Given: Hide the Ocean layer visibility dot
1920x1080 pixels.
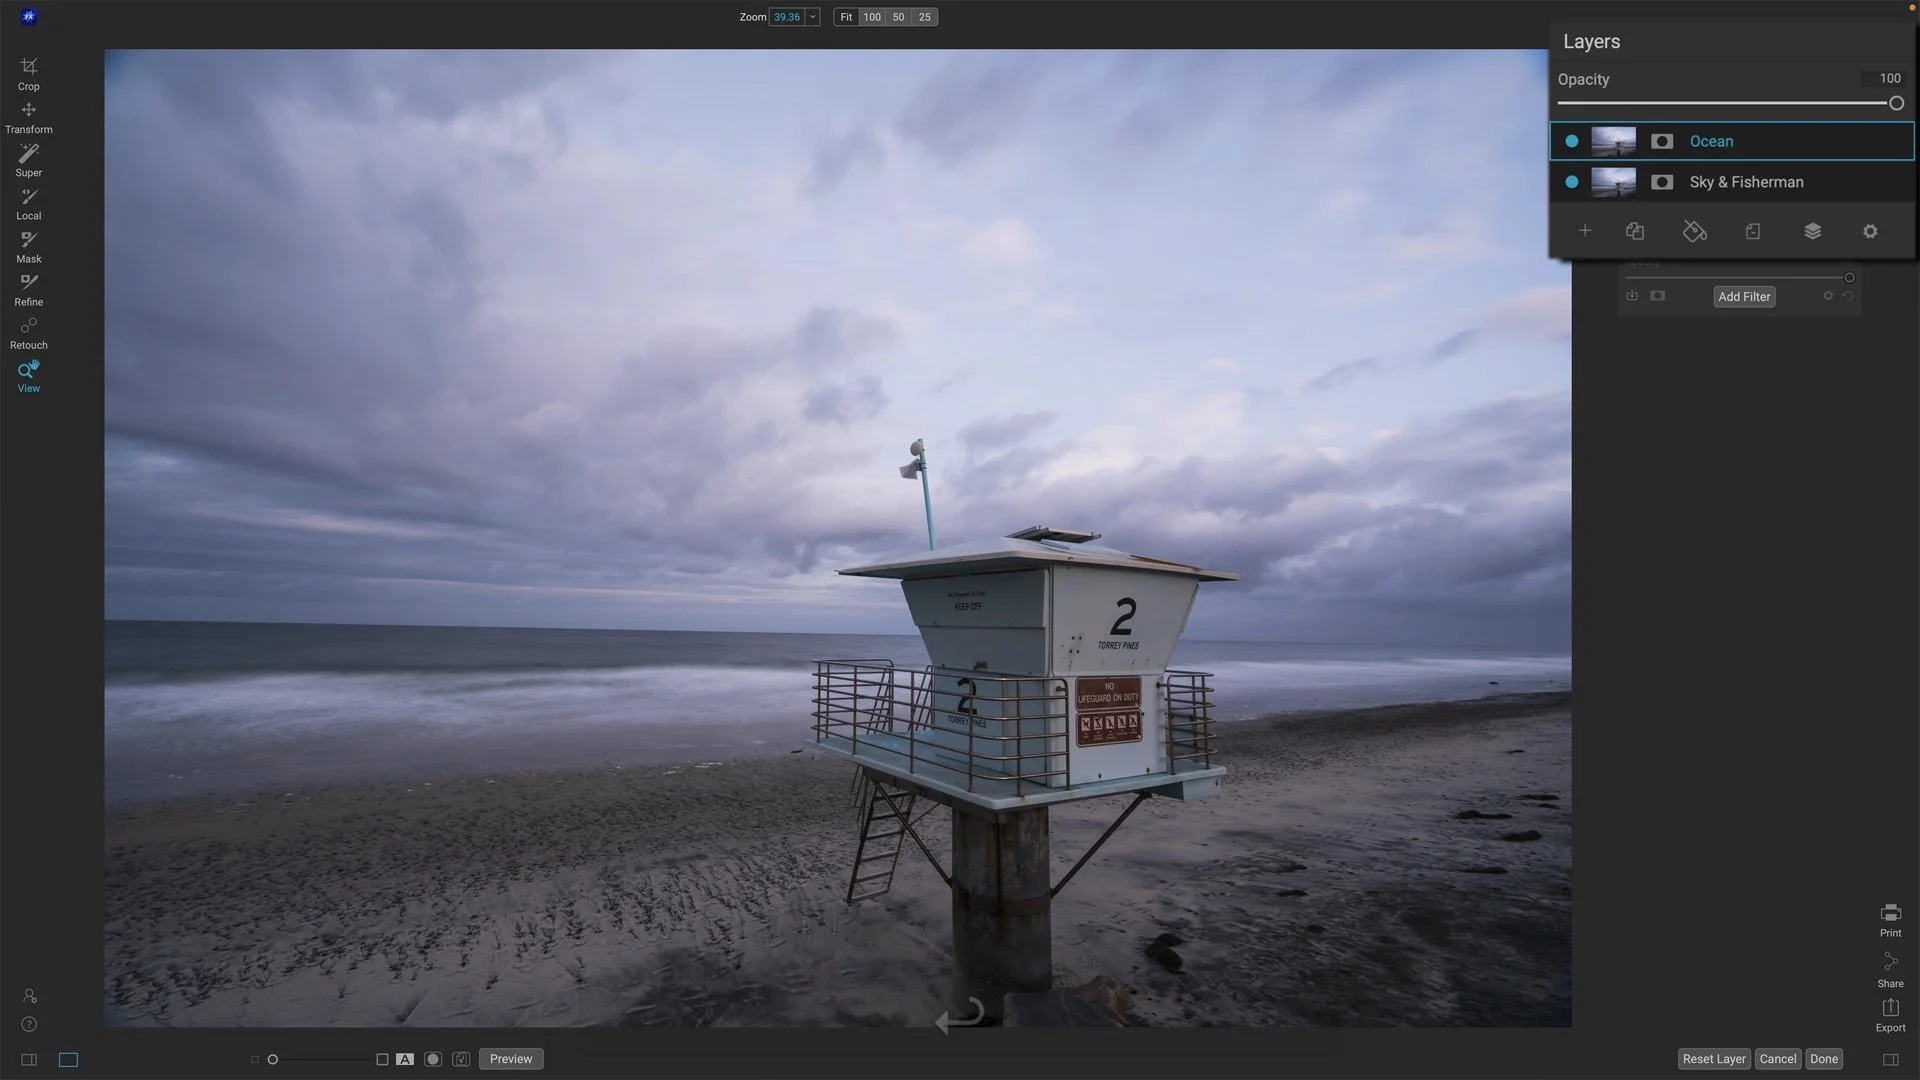Looking at the screenshot, I should 1572,141.
